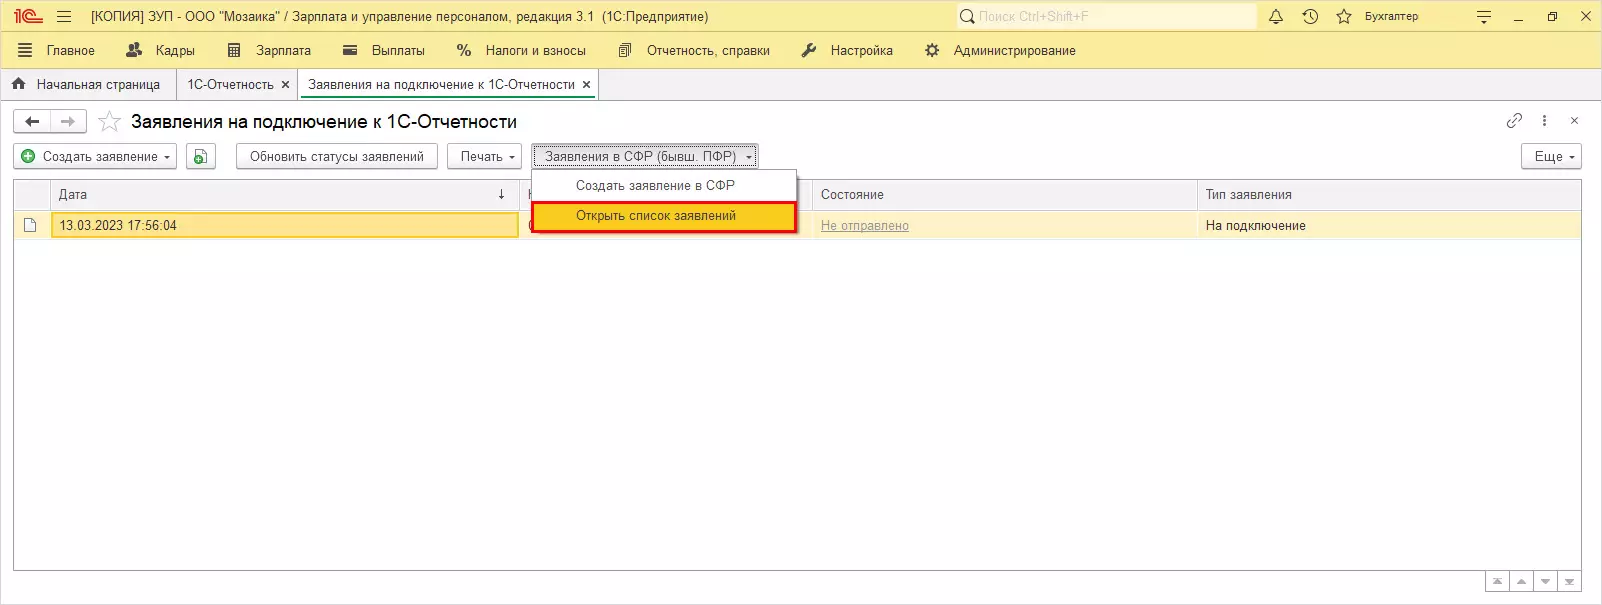Sort by the Дата column header

[x=285, y=195]
